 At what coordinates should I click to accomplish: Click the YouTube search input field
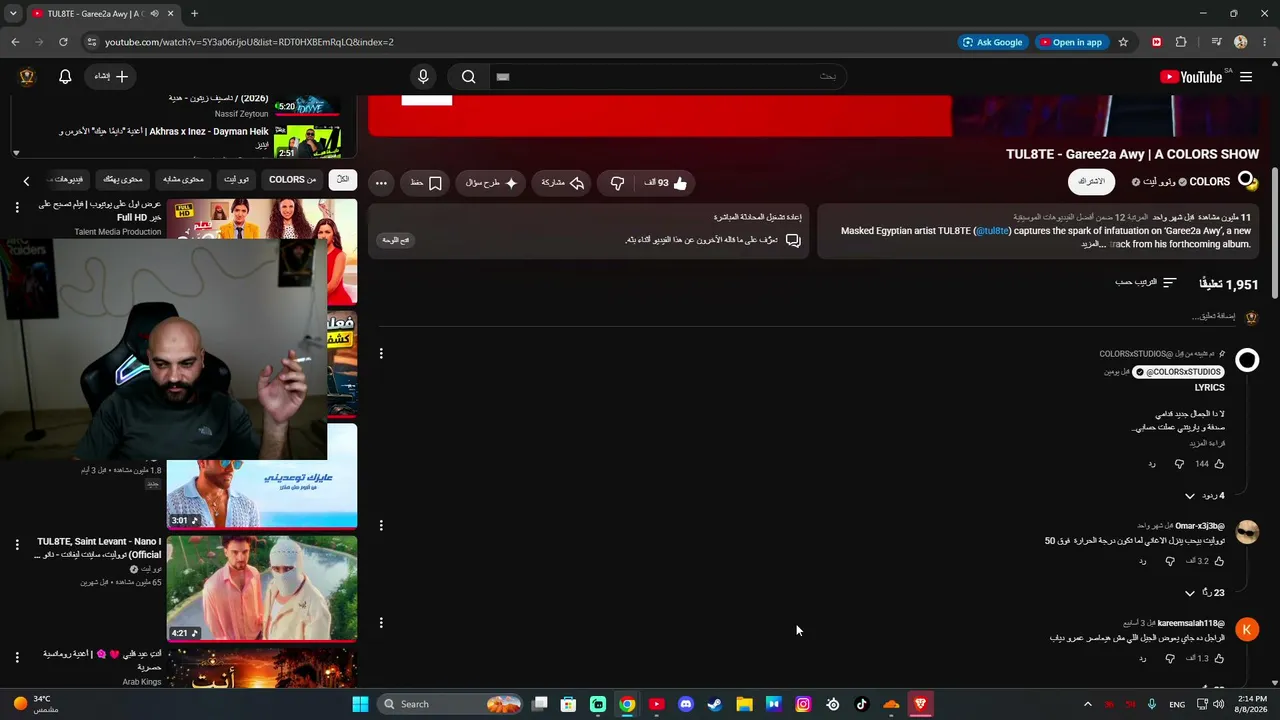click(667, 77)
